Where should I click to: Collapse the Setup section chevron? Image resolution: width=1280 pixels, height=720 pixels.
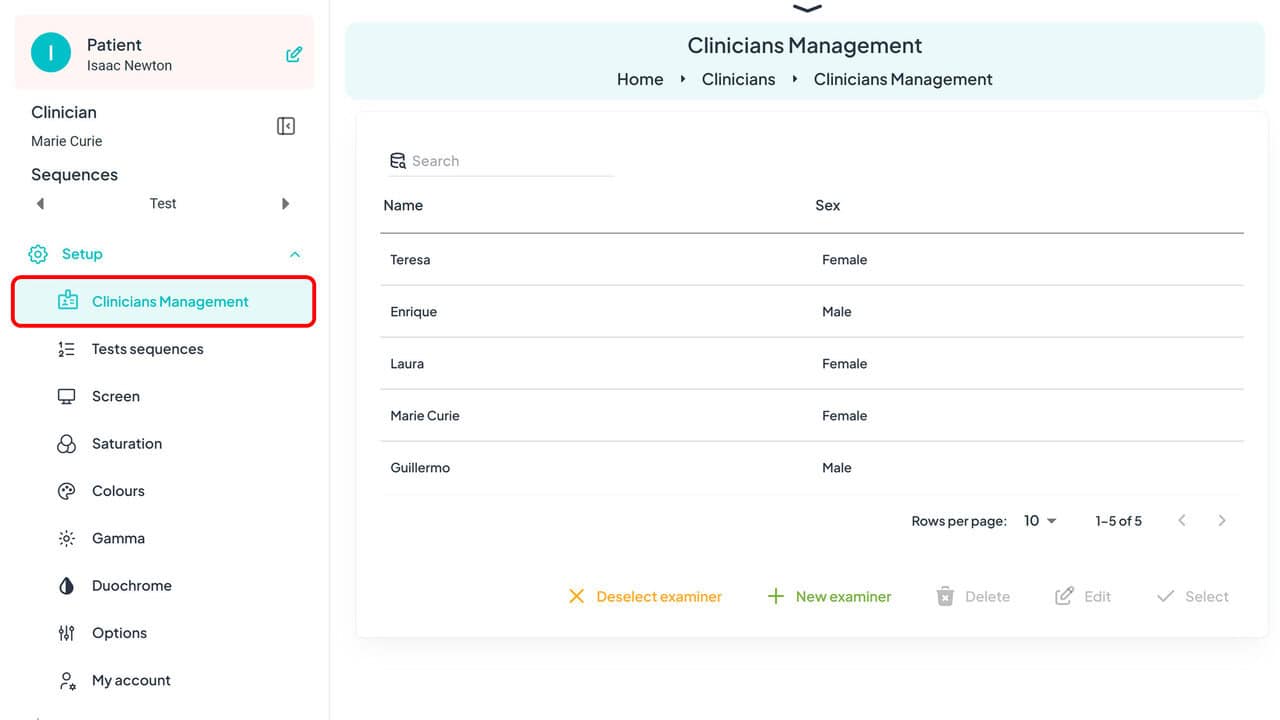(295, 254)
